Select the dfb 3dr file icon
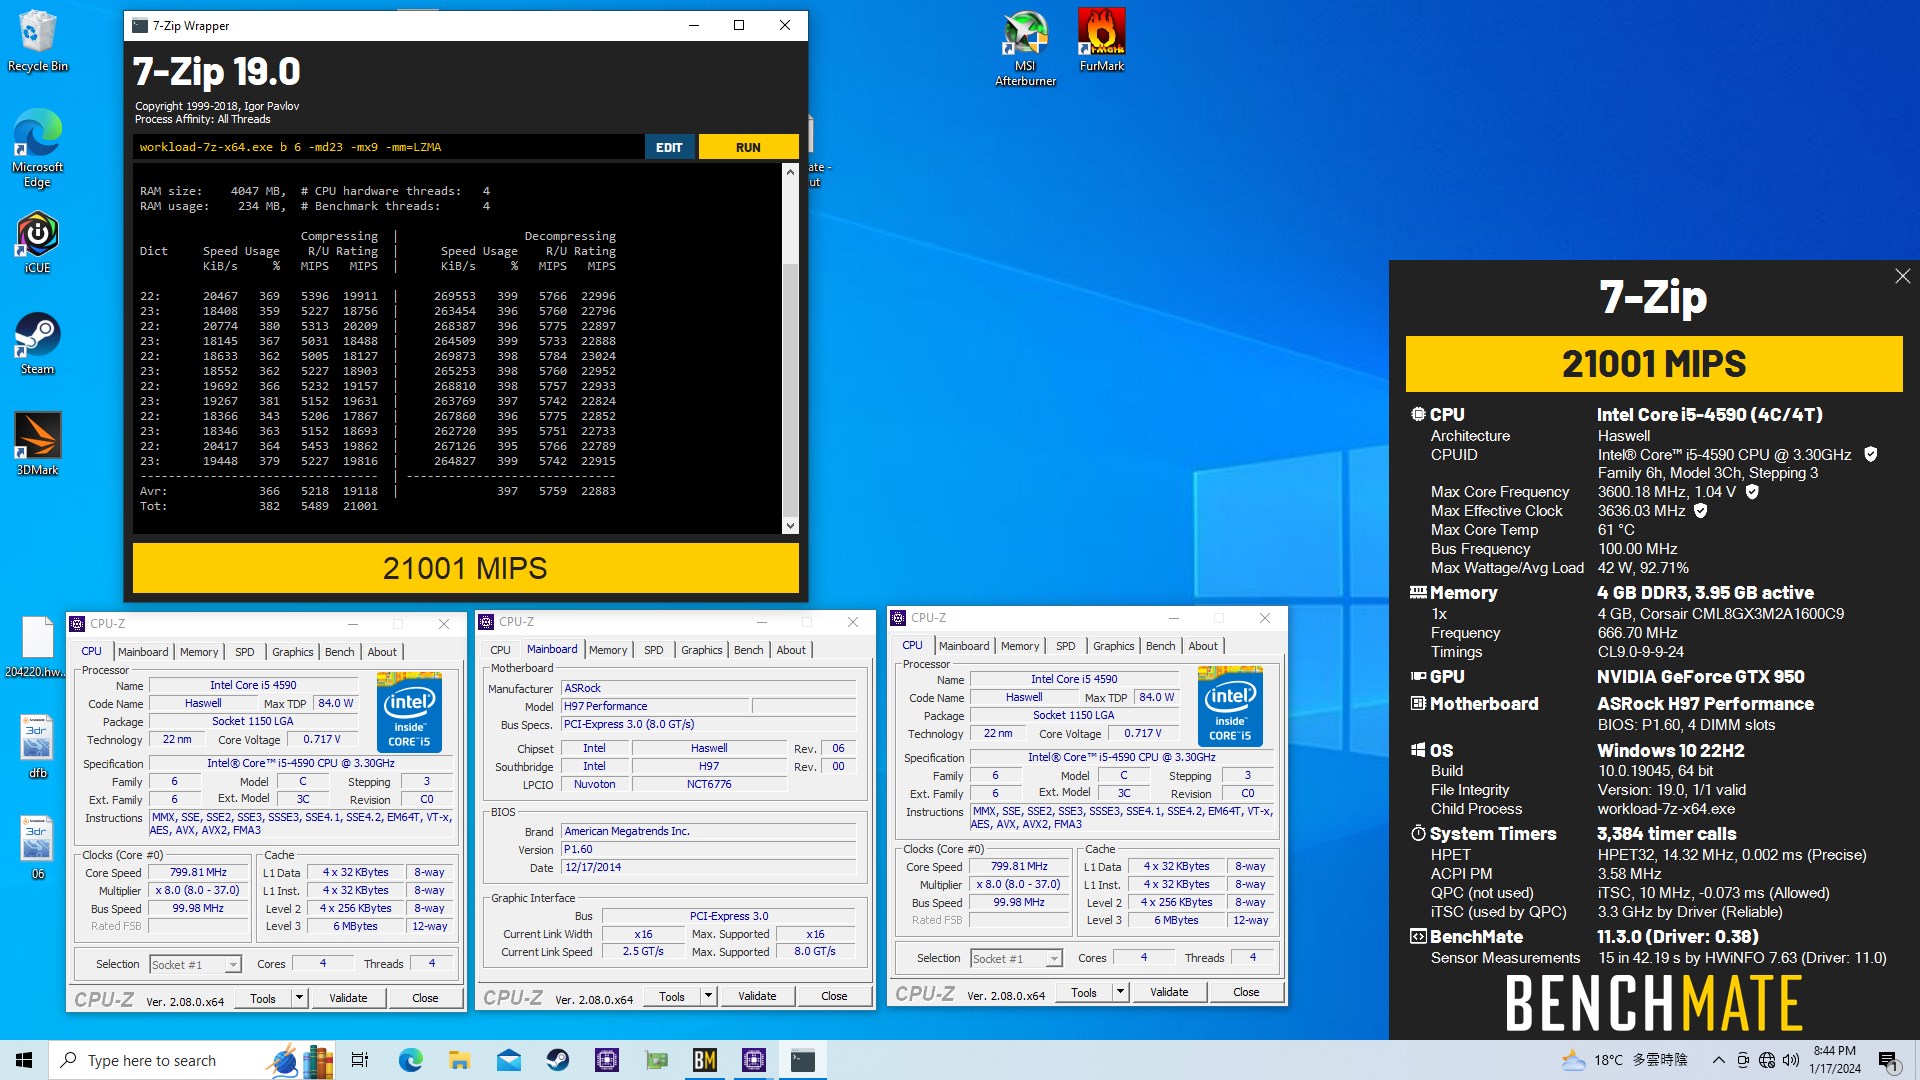1920x1080 pixels. (37, 746)
